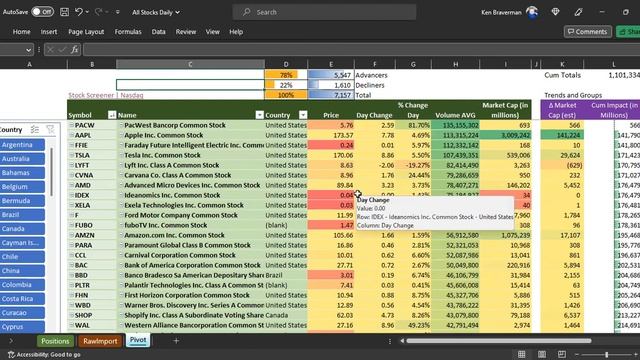This screenshot has height=360, width=640.
Task: Select Cyprus in the Country slicer
Action: pyautogui.click(x=22, y=327)
